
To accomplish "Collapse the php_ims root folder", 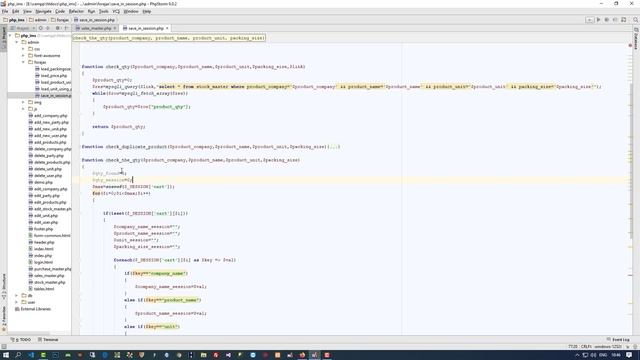I will click(11, 36).
